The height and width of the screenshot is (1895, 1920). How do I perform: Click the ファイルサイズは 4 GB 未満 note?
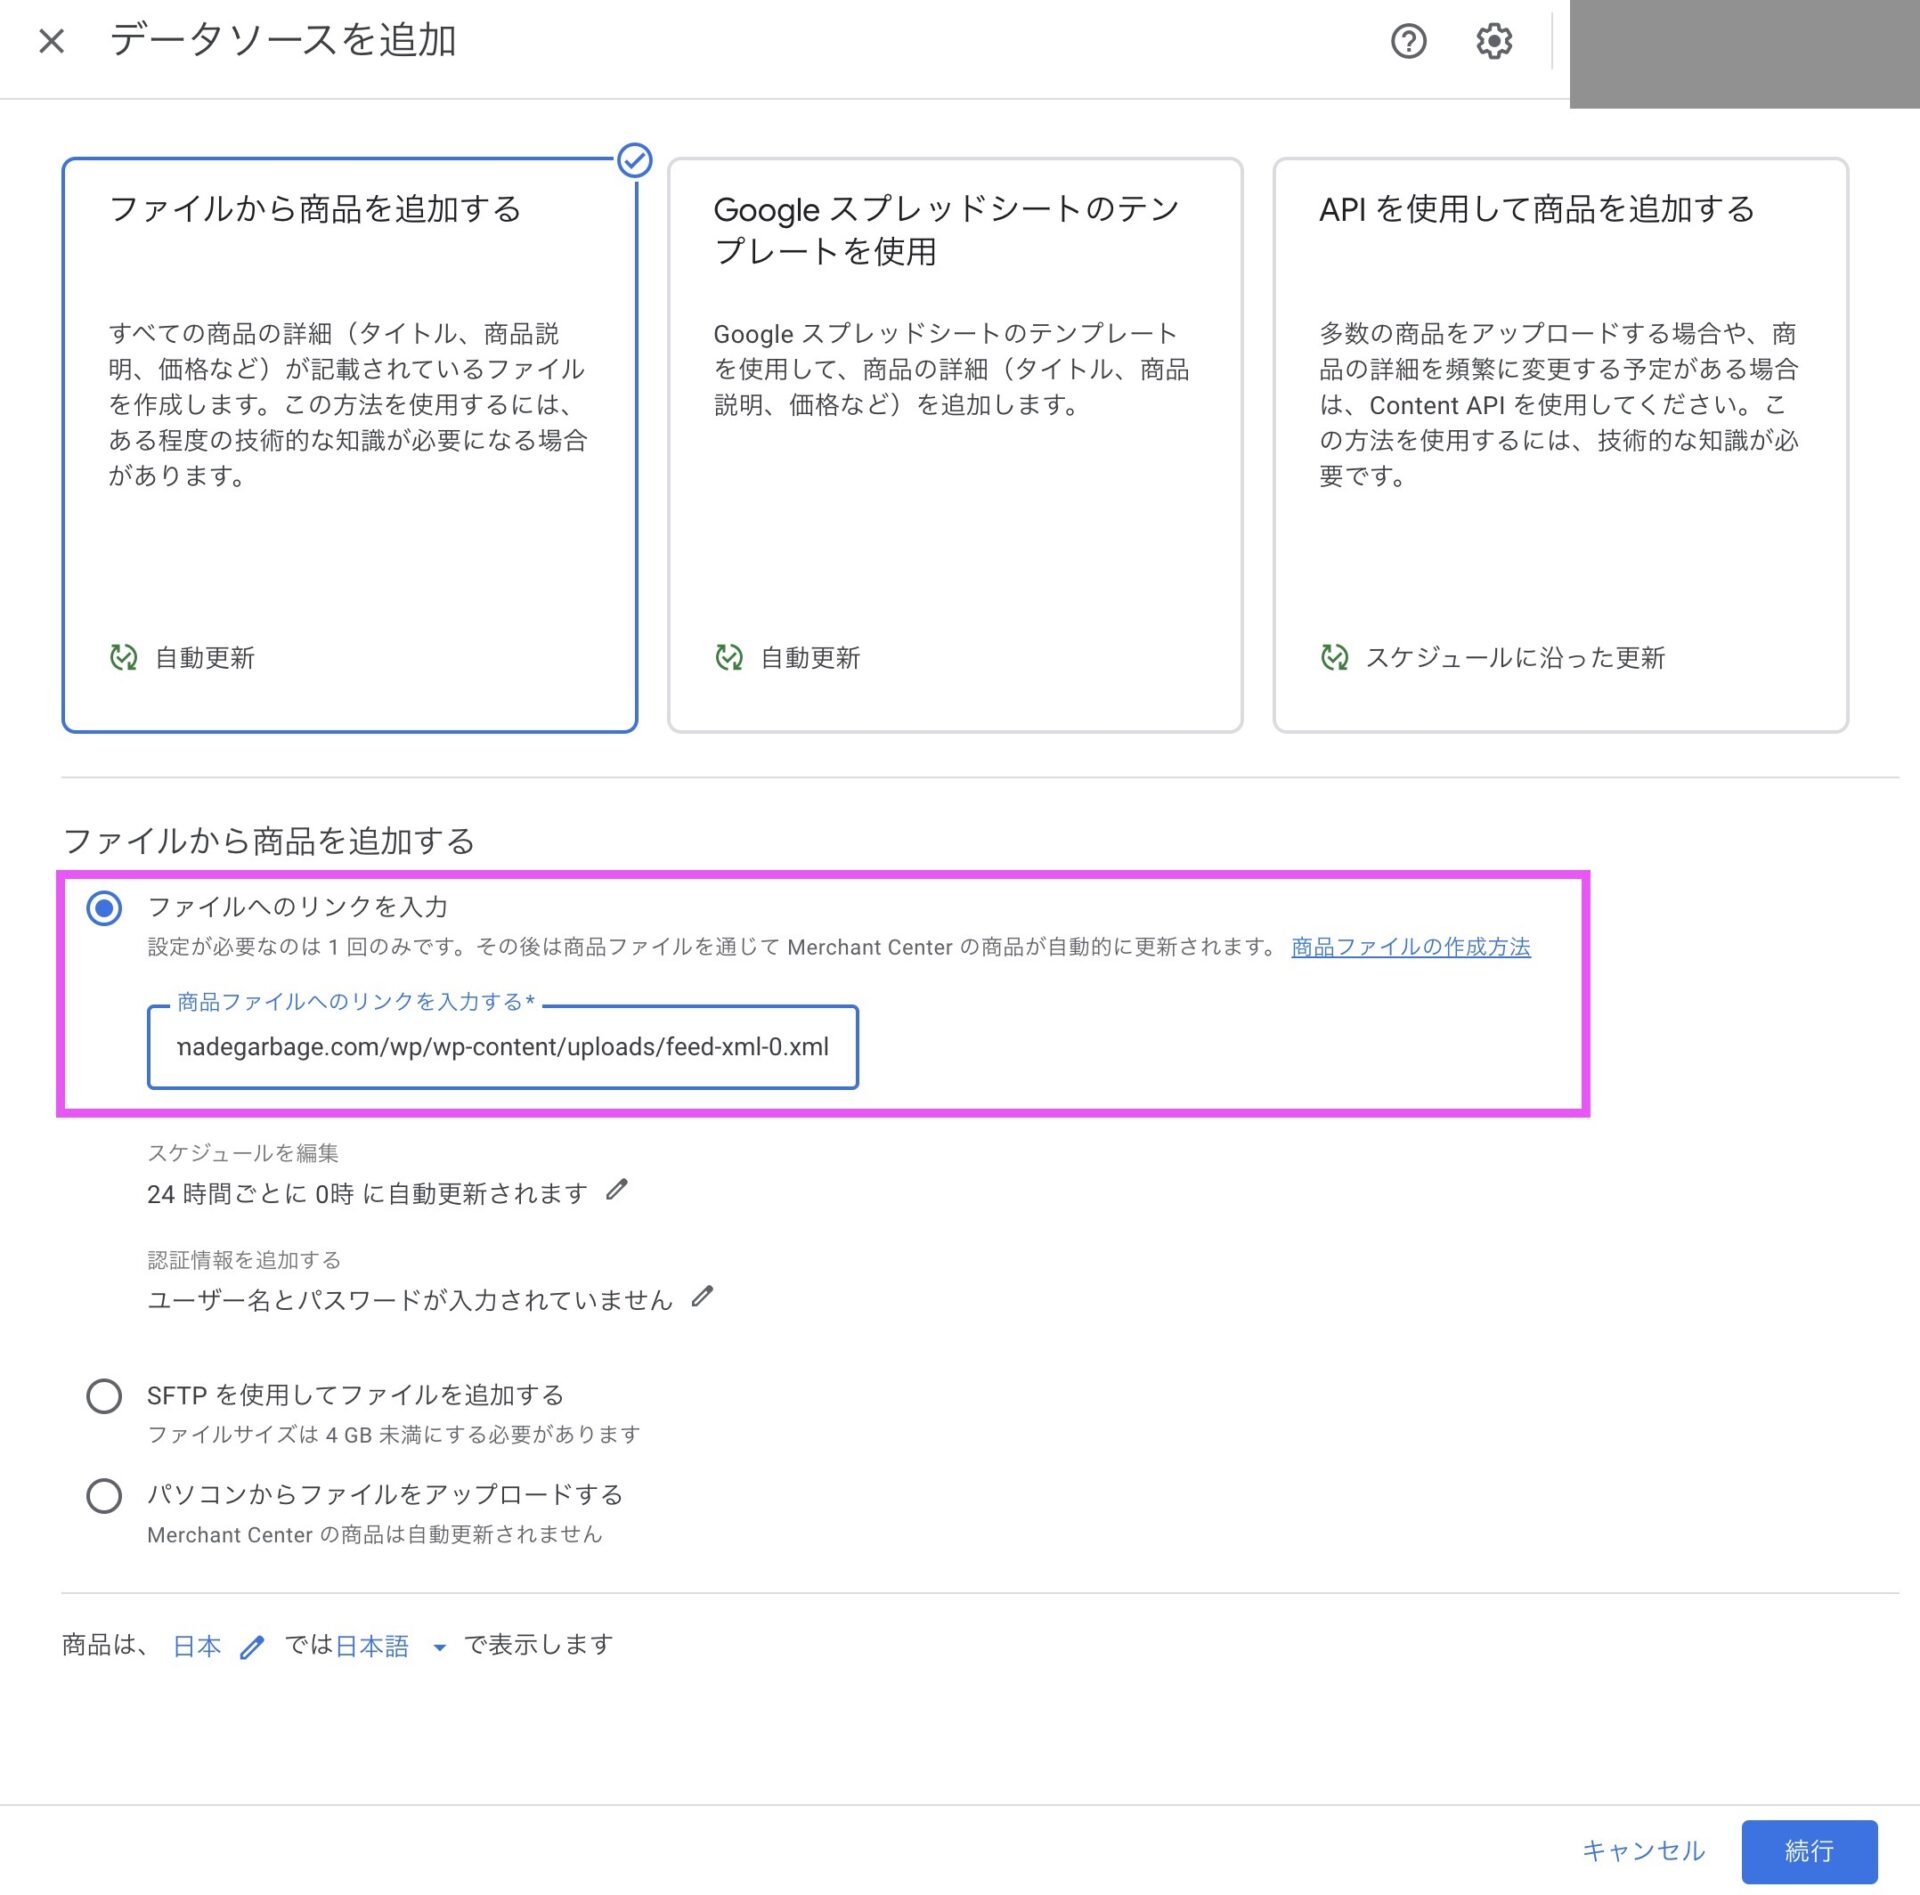click(394, 1435)
